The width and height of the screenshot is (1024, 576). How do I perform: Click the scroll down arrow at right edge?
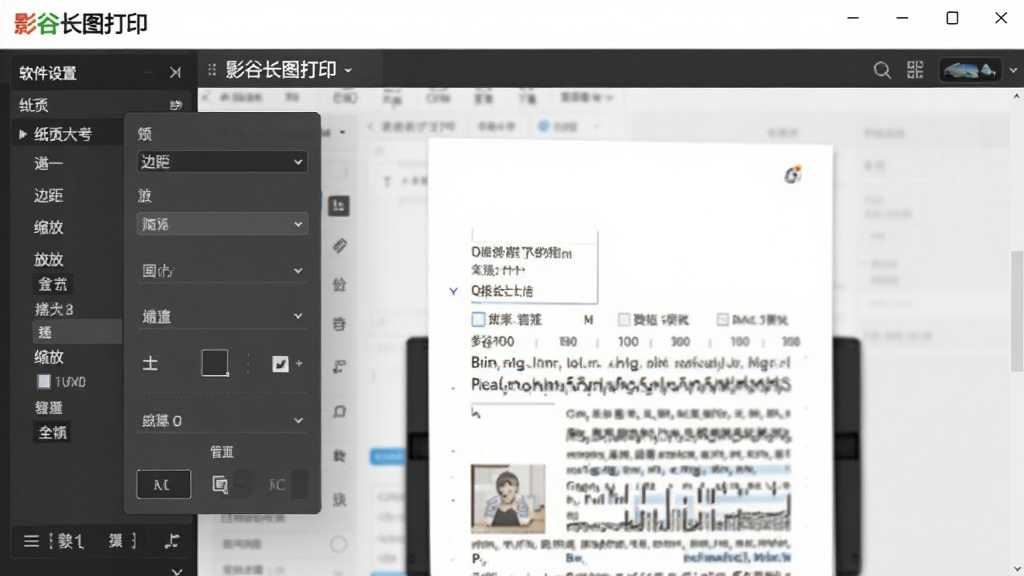tap(1017, 569)
